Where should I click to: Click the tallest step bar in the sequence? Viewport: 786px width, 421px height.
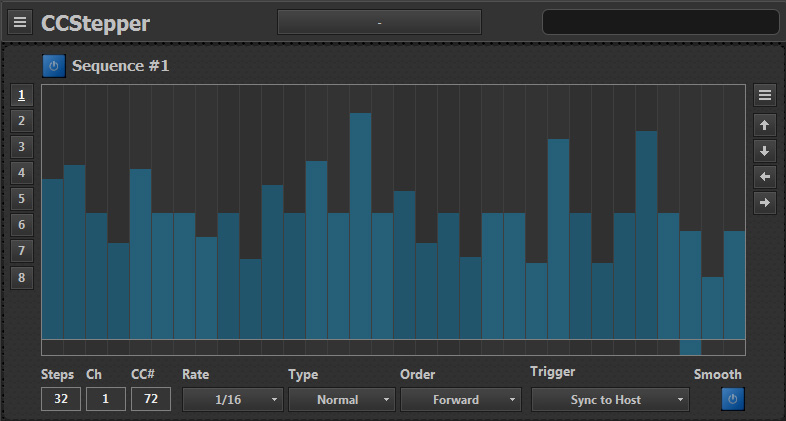click(x=360, y=226)
